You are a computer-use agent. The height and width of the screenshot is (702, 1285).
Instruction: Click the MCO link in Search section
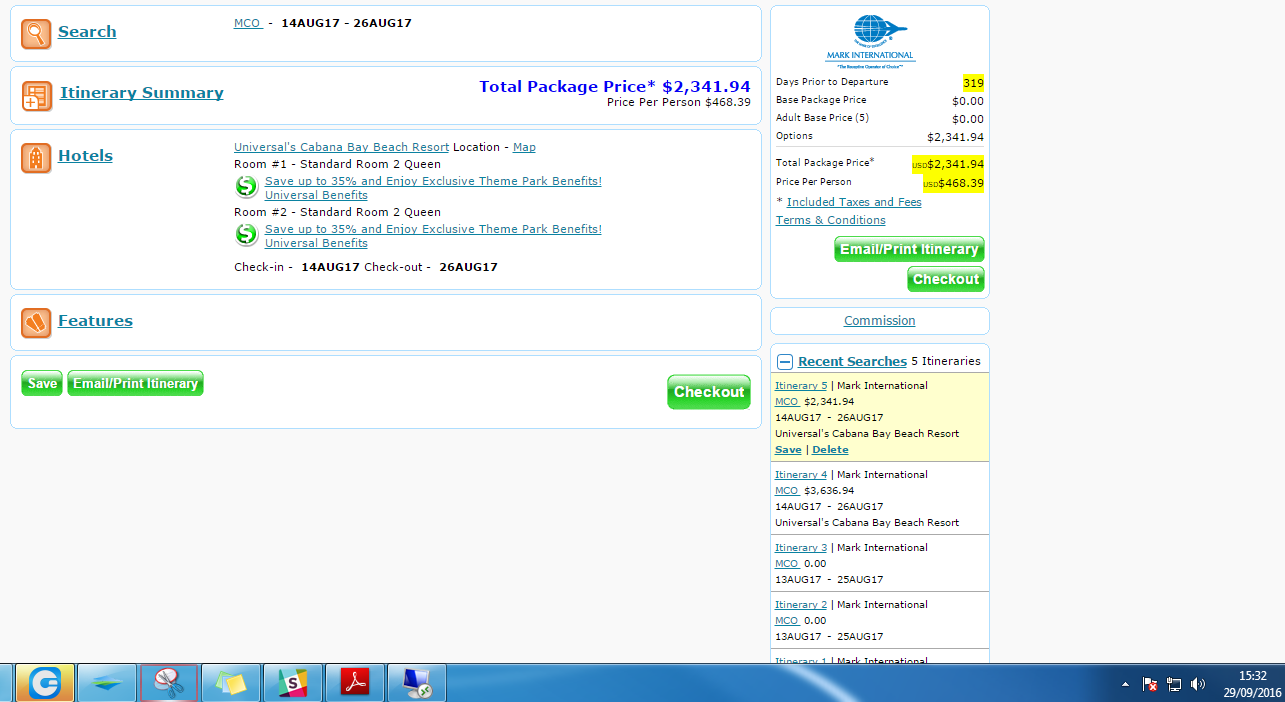point(248,23)
